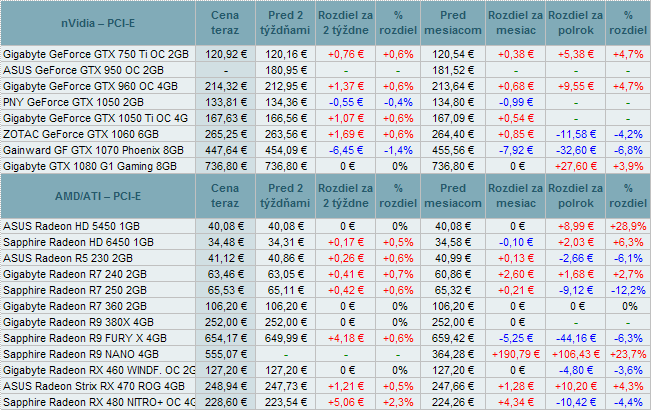Click the month-ago price 364,28 €

coord(453,354)
